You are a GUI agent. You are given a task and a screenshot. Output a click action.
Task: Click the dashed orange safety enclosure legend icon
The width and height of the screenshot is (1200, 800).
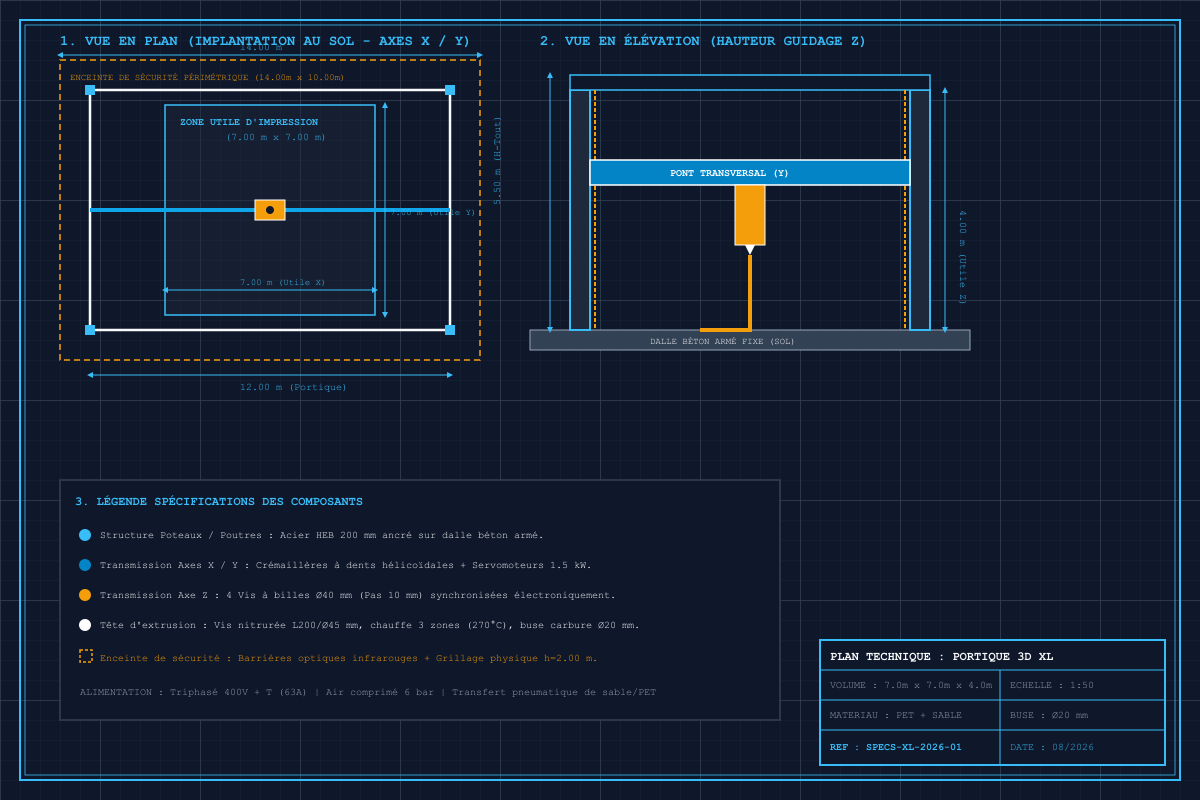(86, 656)
